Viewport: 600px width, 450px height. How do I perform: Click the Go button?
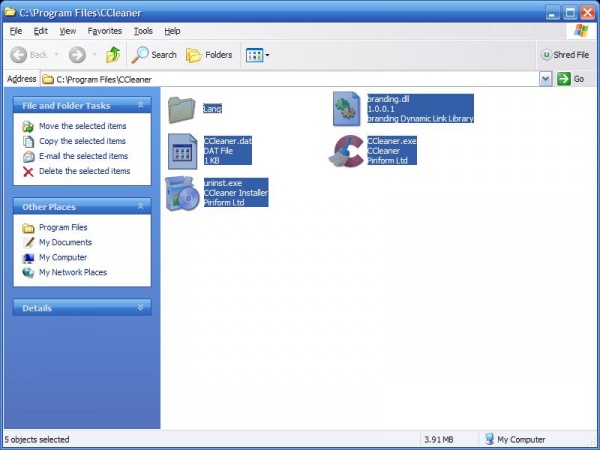[570, 79]
